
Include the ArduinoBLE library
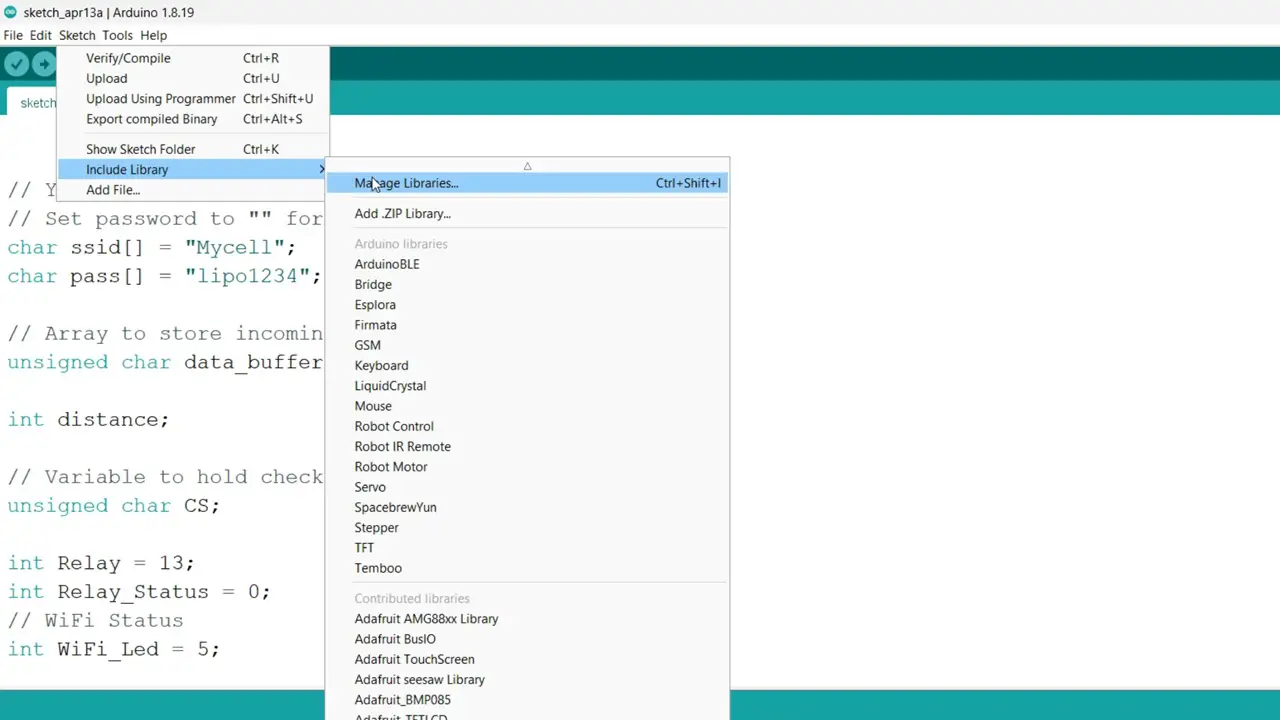(x=527, y=264)
